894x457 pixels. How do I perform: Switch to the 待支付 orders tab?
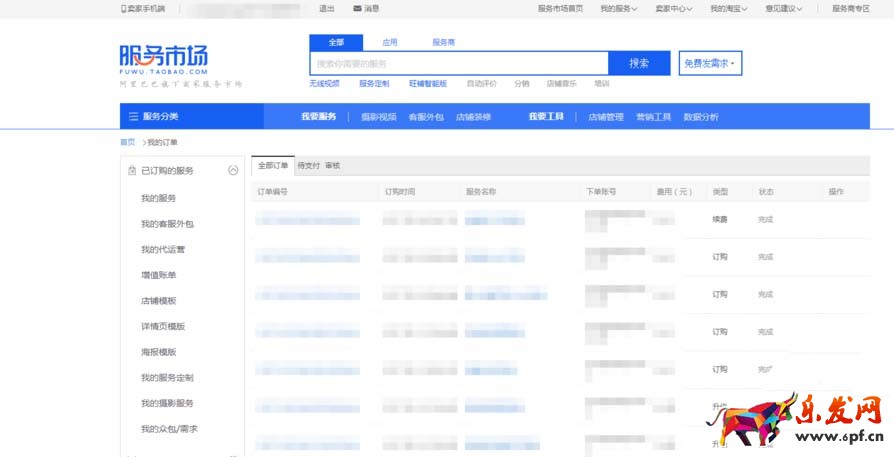click(x=308, y=165)
